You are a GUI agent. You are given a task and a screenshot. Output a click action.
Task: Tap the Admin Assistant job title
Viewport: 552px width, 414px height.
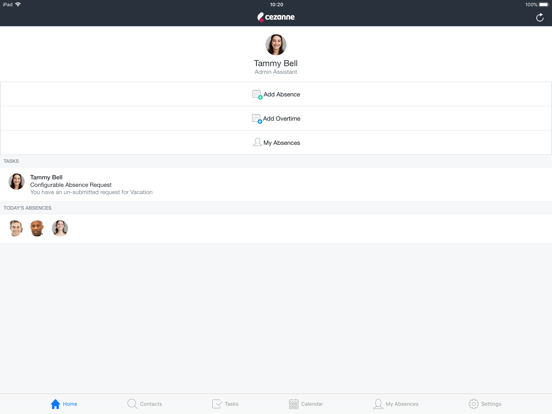[276, 72]
